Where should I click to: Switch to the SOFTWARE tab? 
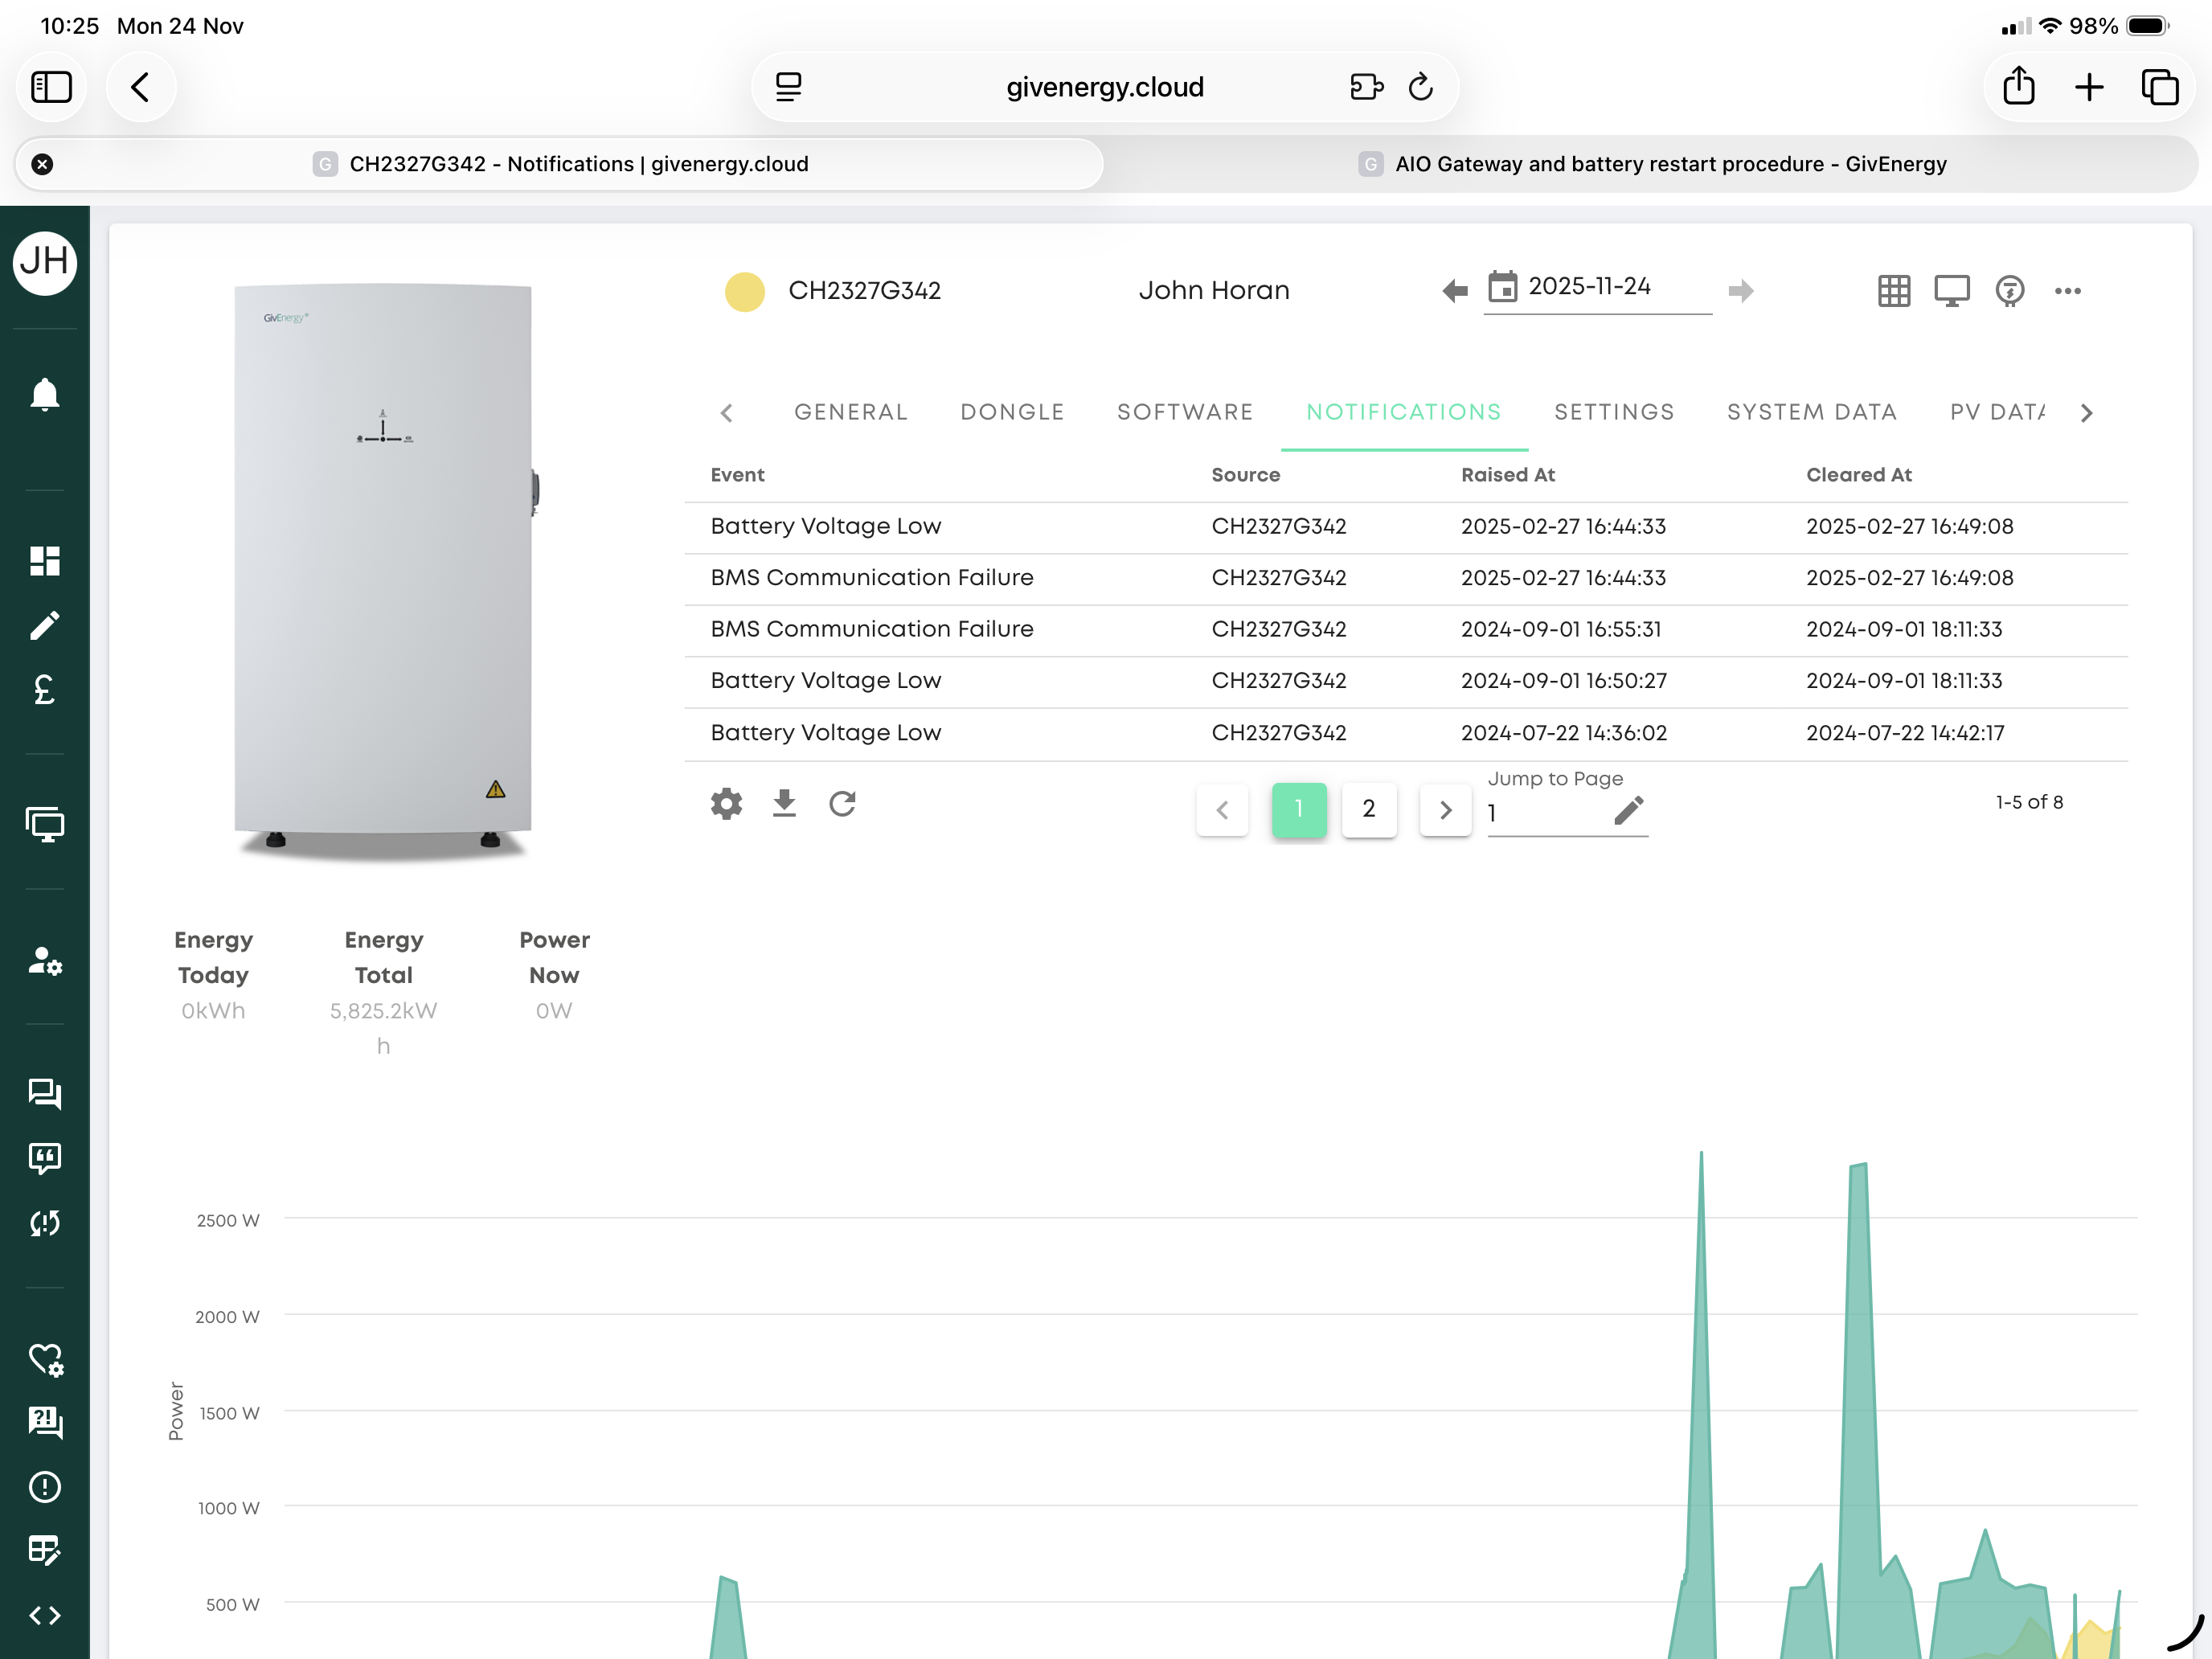[x=1185, y=412]
